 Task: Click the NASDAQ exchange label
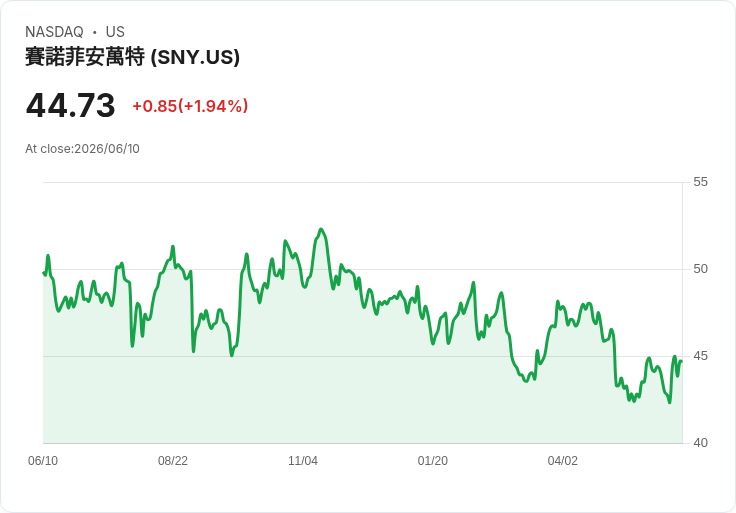pyautogui.click(x=54, y=32)
